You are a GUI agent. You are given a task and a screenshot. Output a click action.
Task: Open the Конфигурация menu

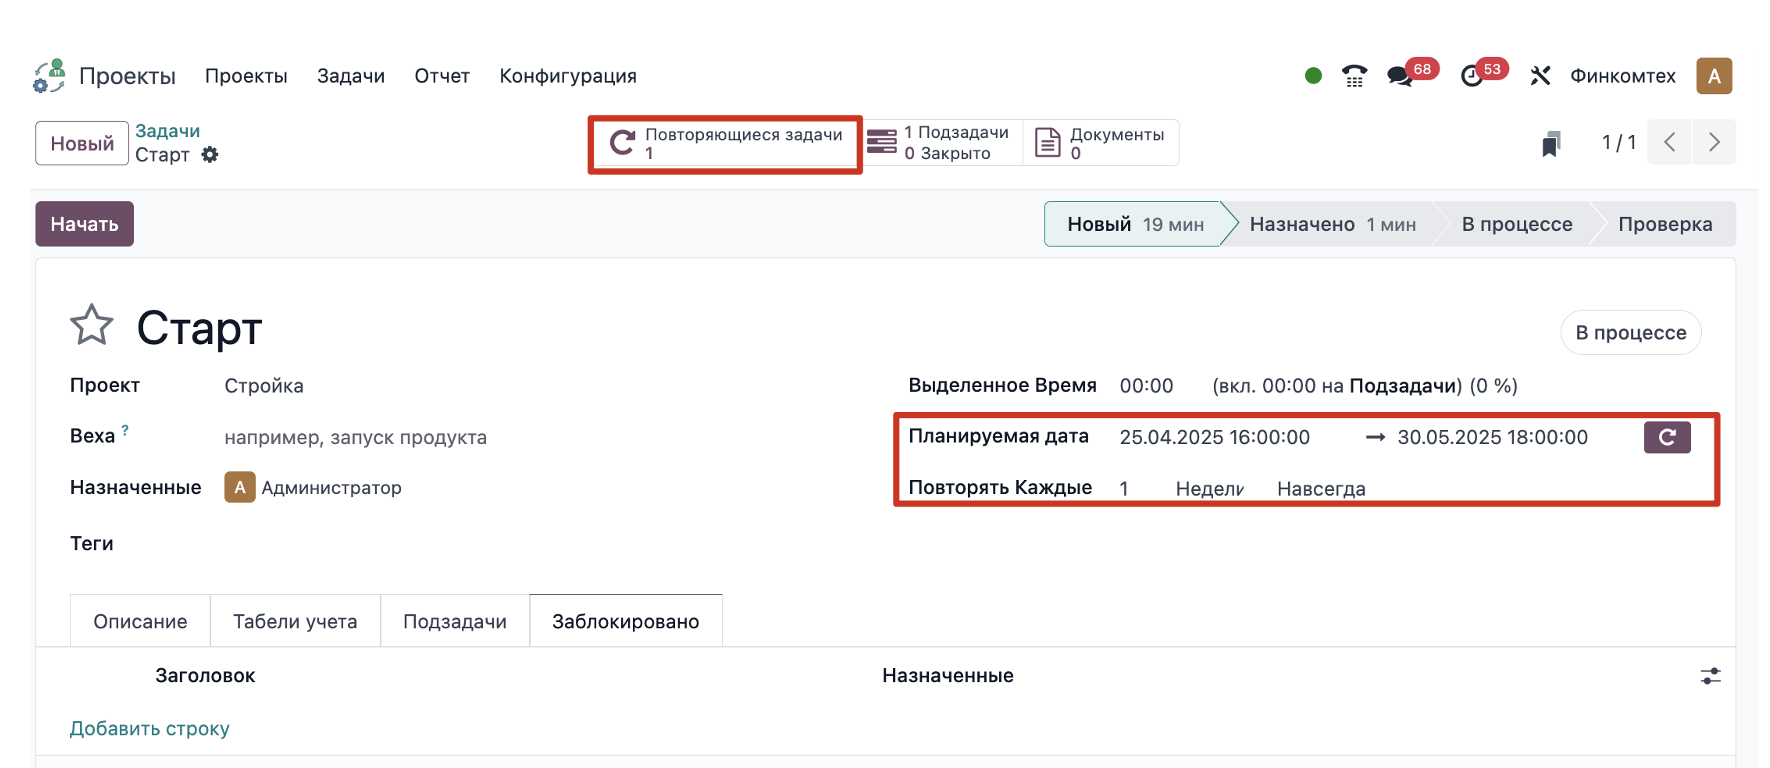[x=568, y=76]
